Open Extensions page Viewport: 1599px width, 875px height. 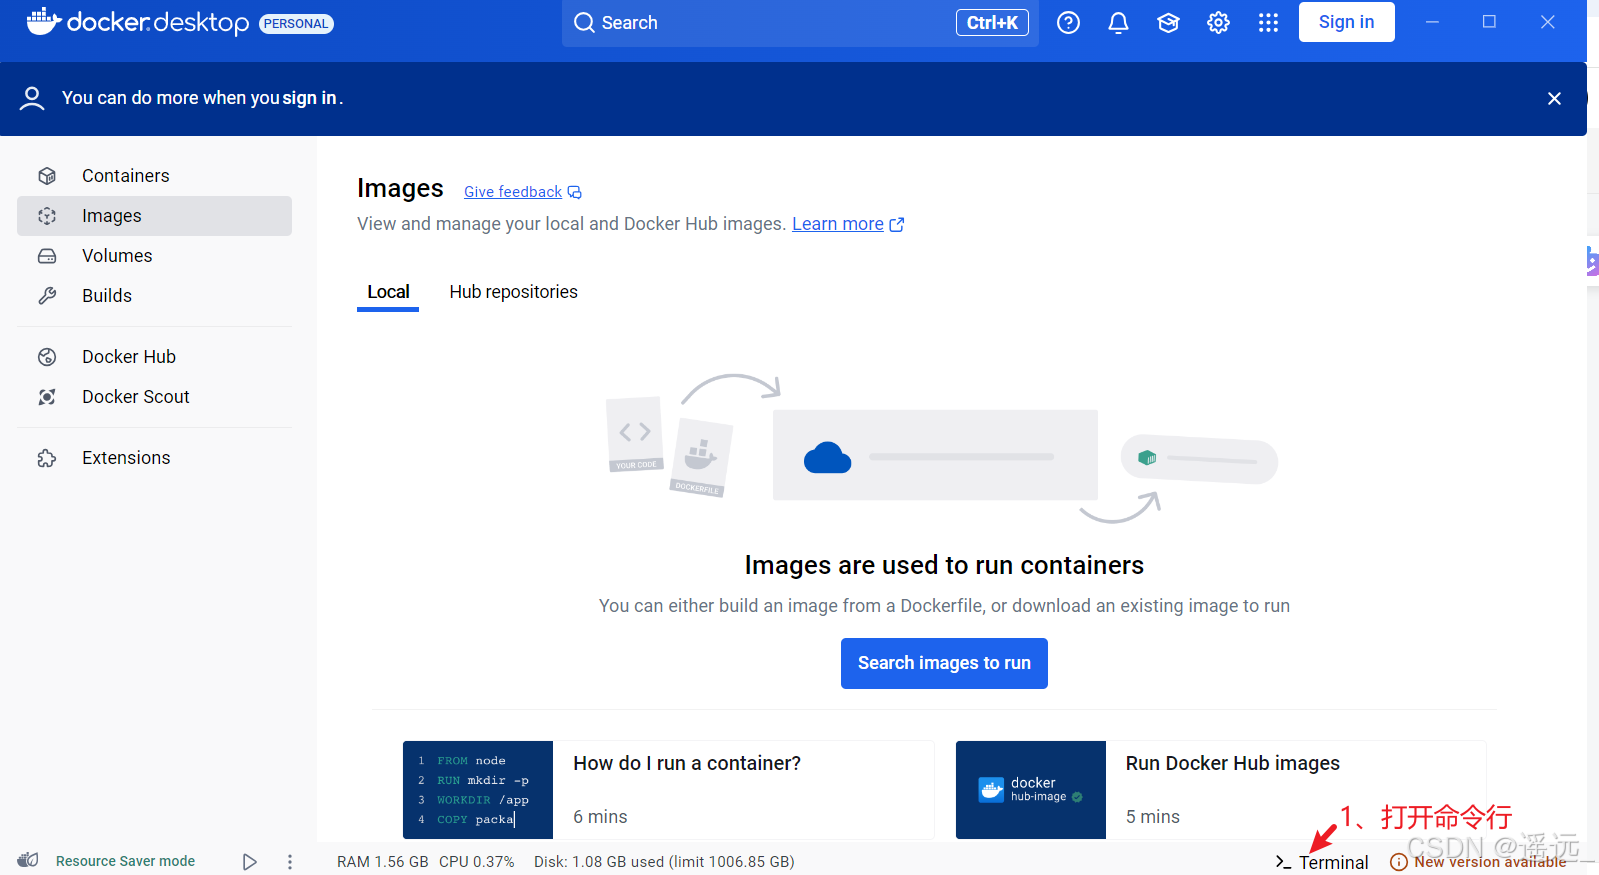tap(154, 458)
